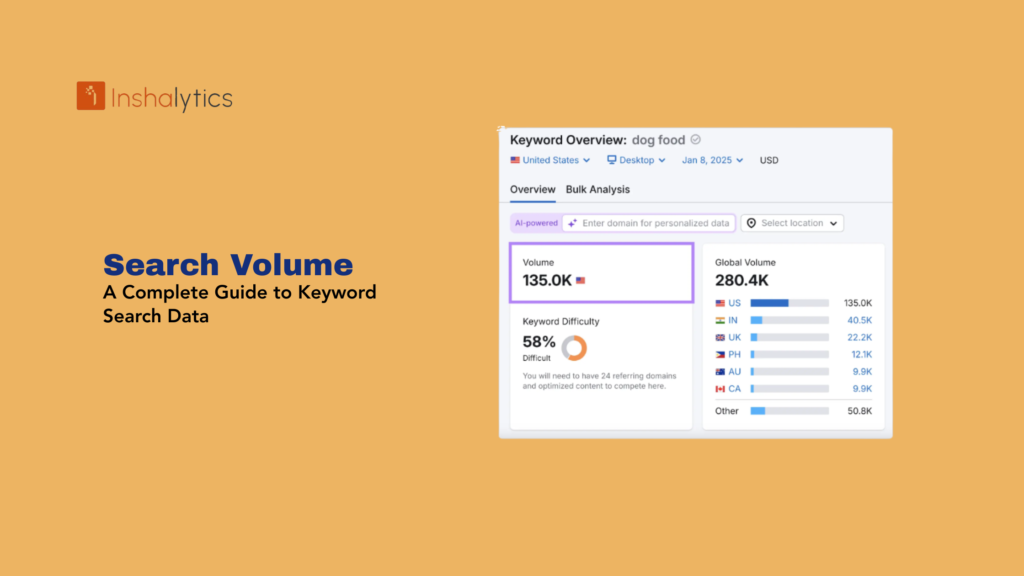Click the Keyword Difficulty 58% gauge
Screen dimensions: 1024x576
574,346
